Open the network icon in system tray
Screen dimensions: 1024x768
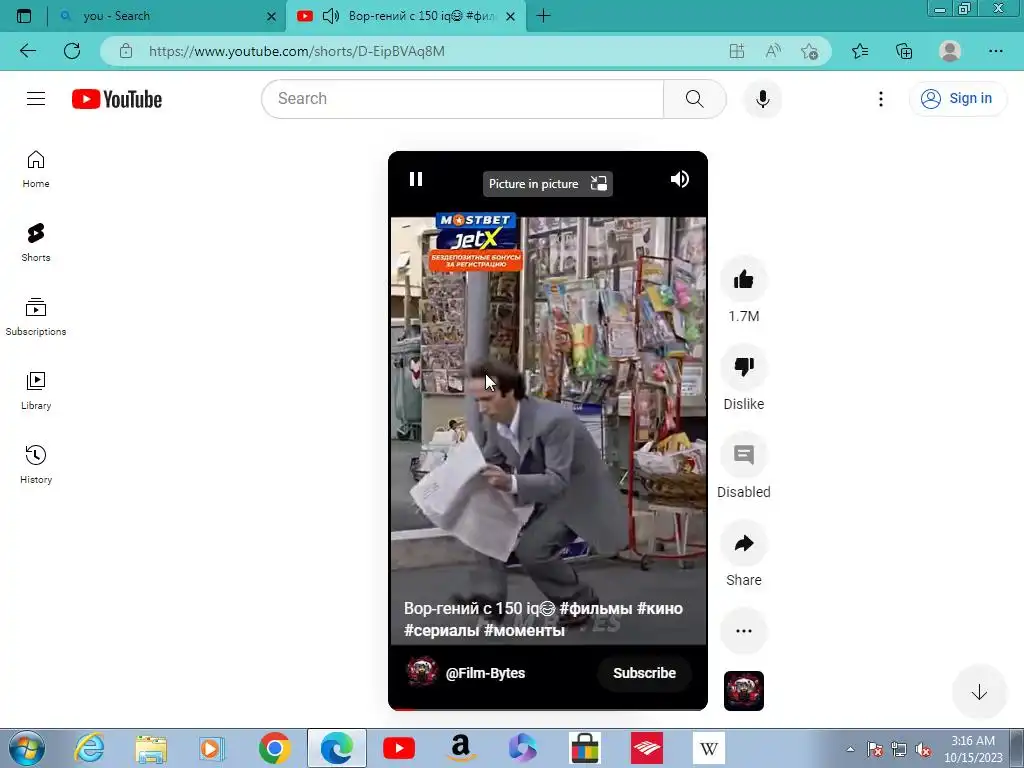coord(899,750)
